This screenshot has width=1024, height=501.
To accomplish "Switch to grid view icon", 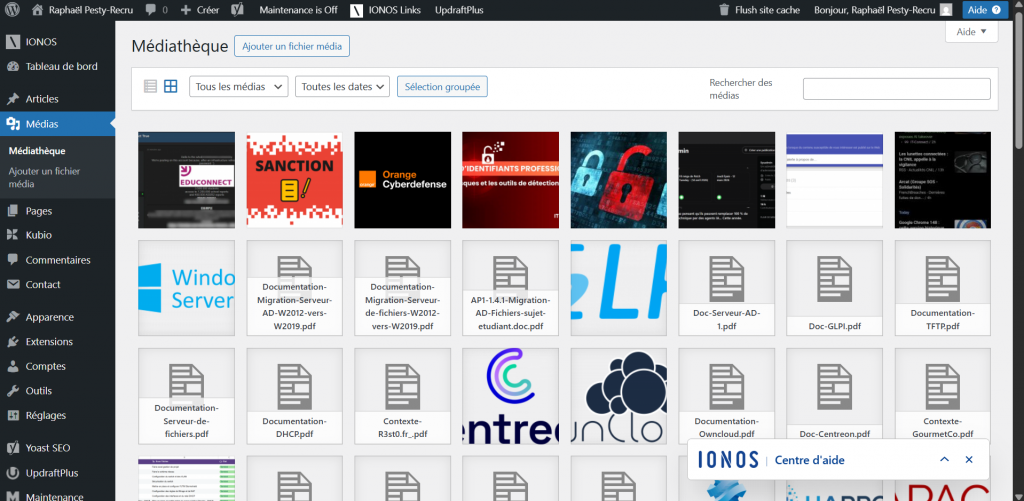I will [170, 86].
